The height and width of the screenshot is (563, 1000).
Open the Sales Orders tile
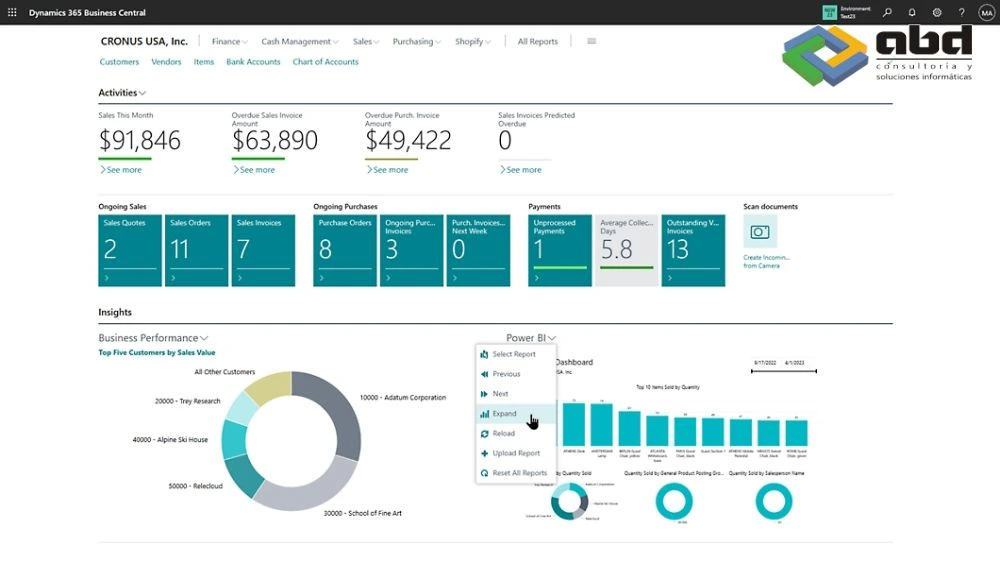tap(196, 251)
